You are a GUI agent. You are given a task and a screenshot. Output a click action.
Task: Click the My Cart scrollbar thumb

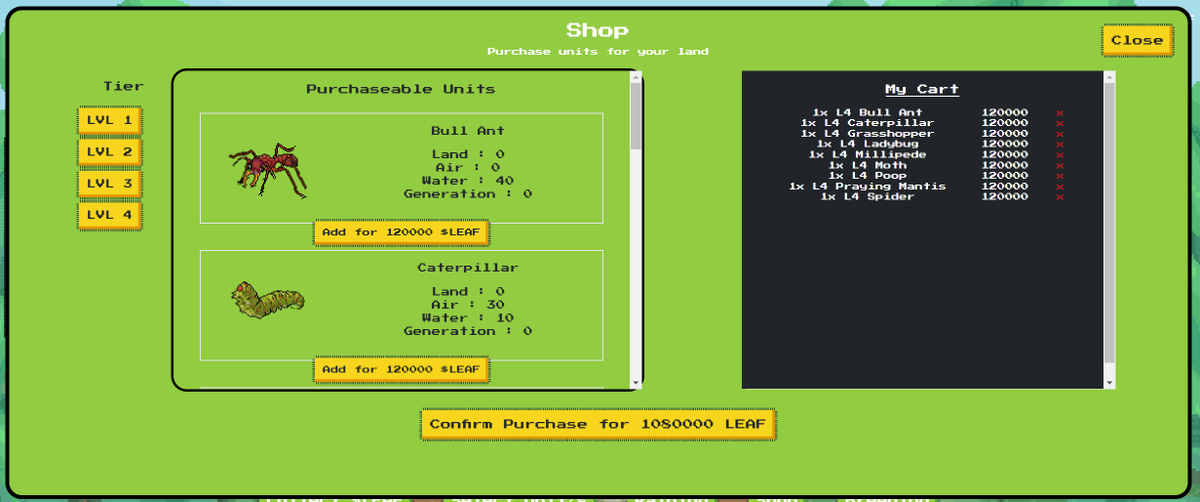coord(1109,223)
